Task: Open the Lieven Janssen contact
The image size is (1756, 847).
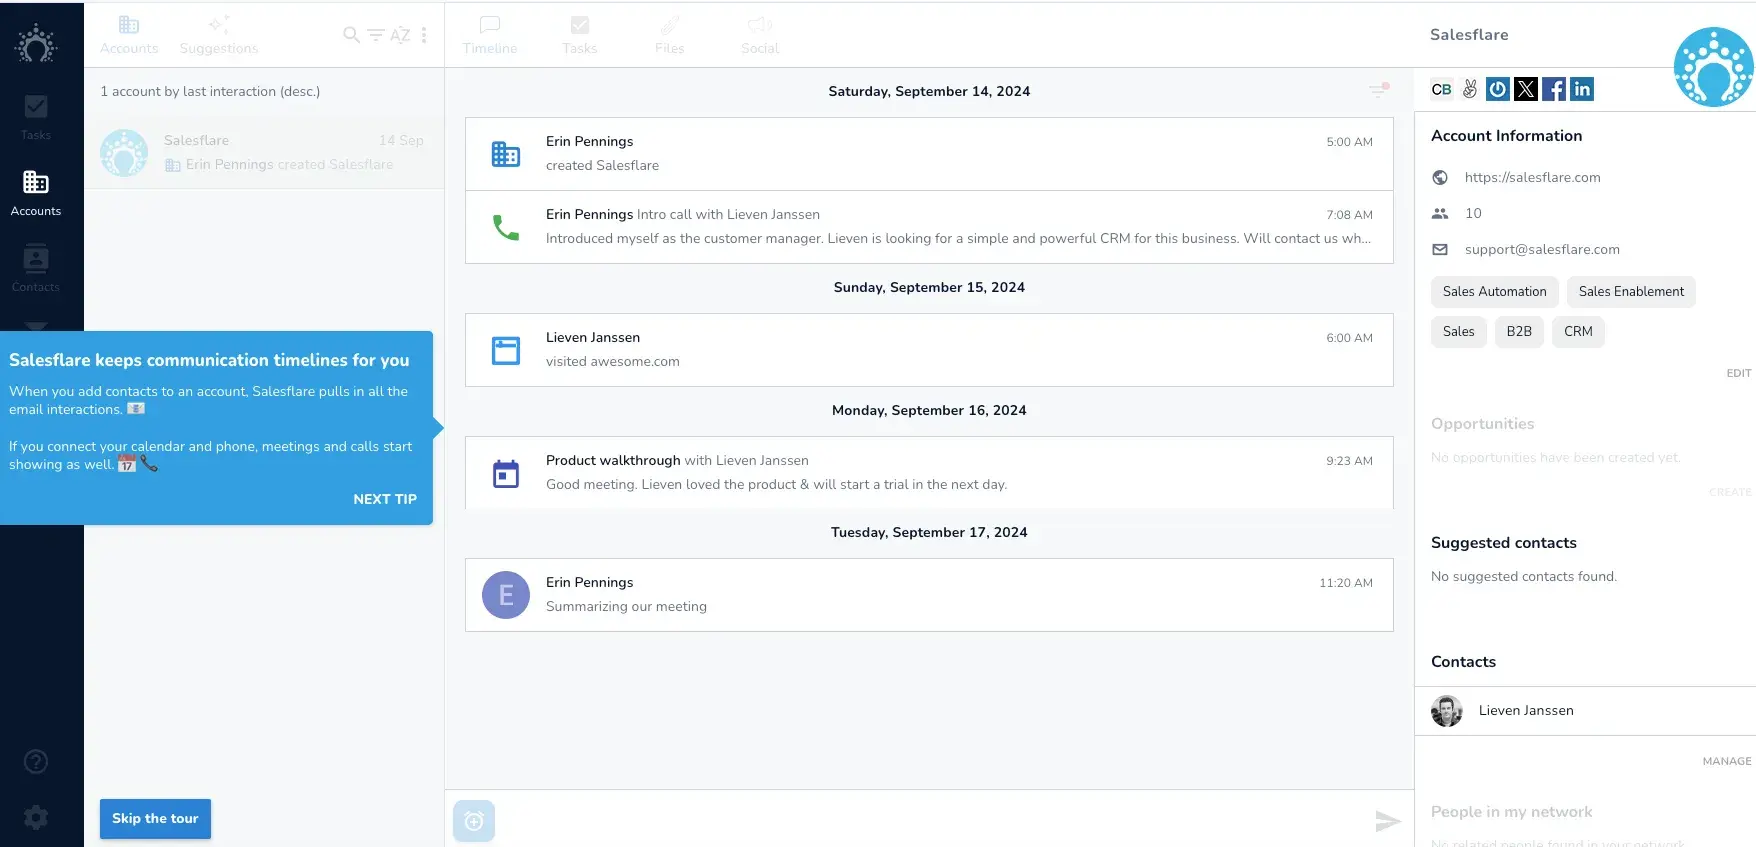Action: tap(1525, 711)
